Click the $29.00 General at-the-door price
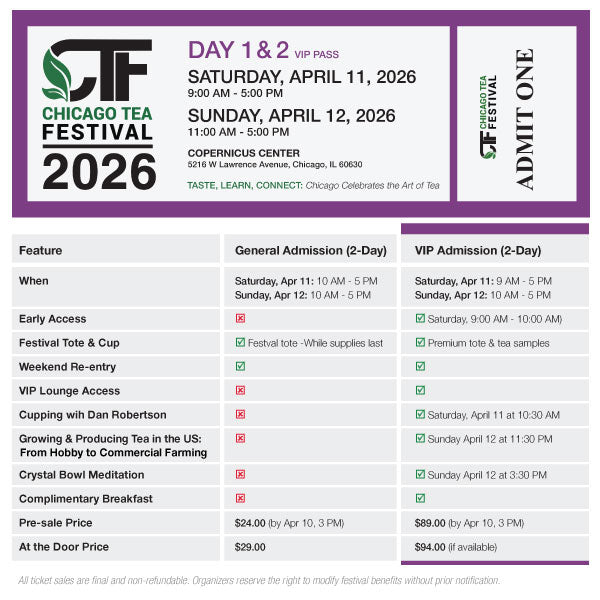Screen dimensions: 600x600 coord(250,547)
